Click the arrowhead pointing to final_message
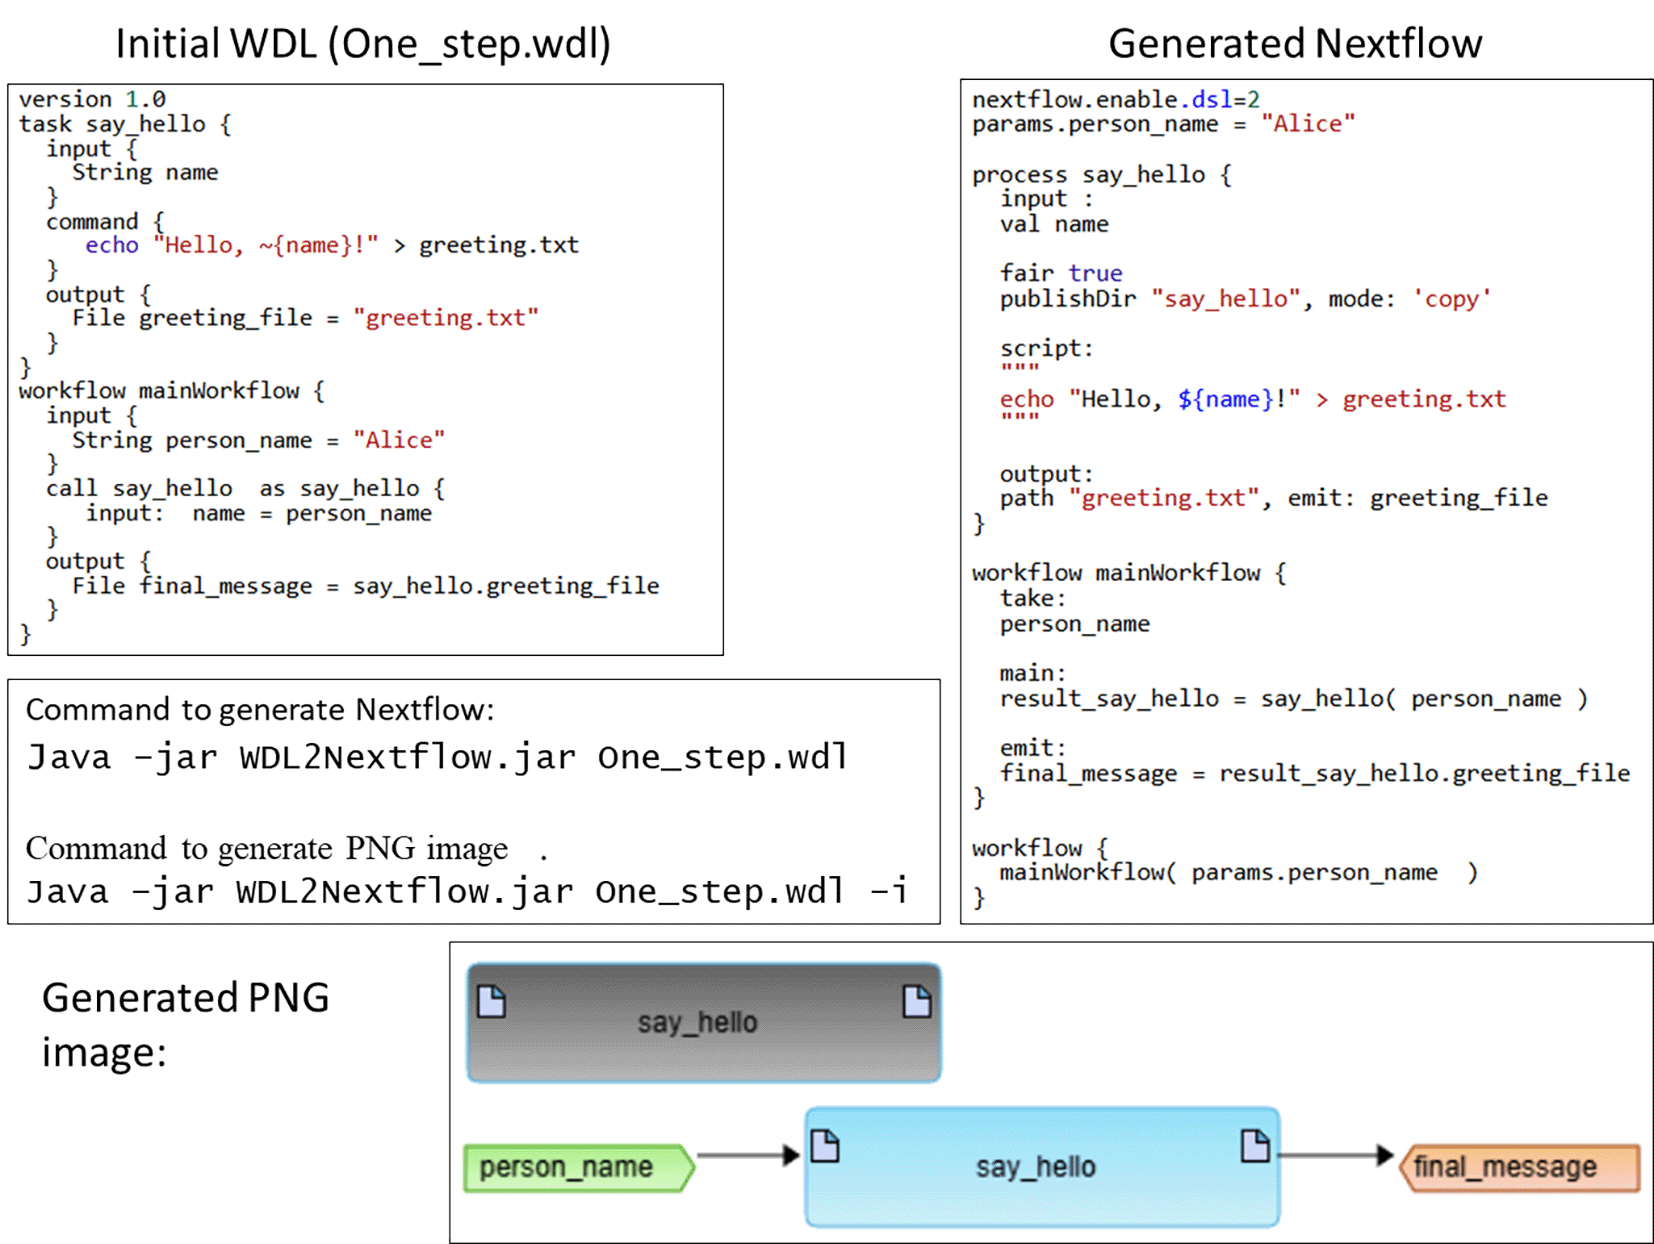Image resolution: width=1654 pixels, height=1244 pixels. (x=1384, y=1156)
